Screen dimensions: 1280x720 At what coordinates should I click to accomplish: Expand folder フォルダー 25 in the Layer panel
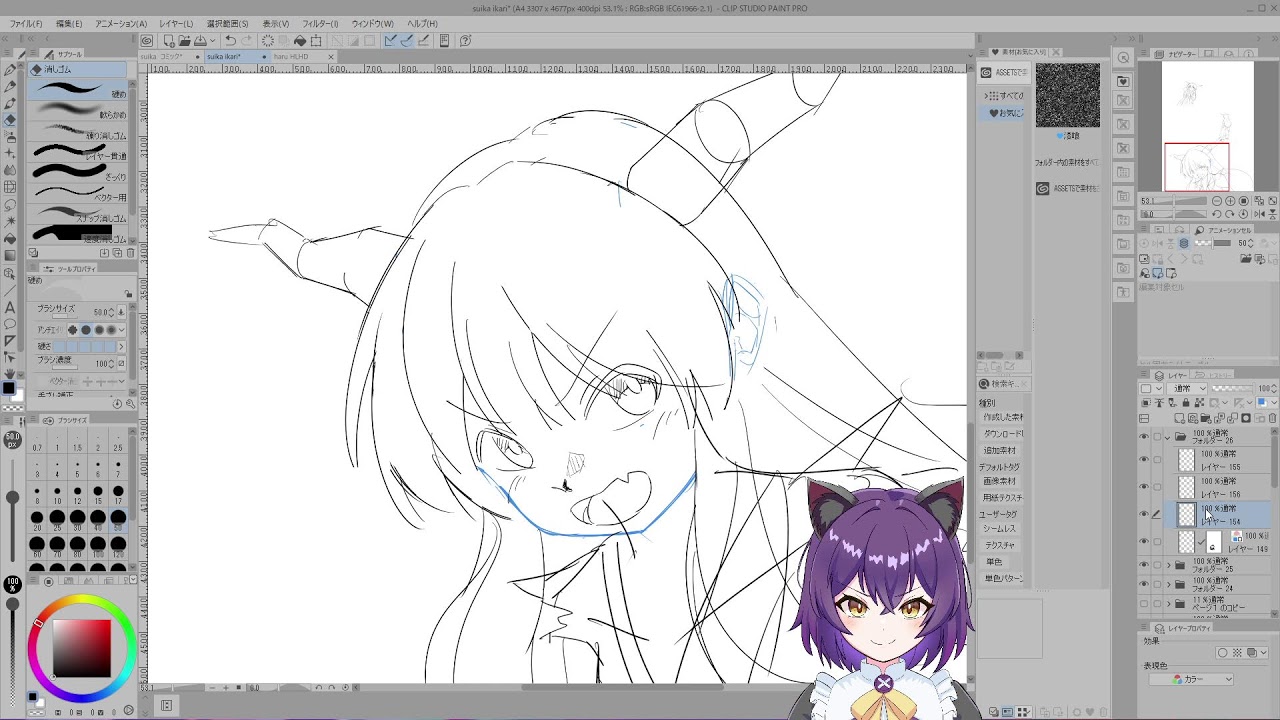1168,565
